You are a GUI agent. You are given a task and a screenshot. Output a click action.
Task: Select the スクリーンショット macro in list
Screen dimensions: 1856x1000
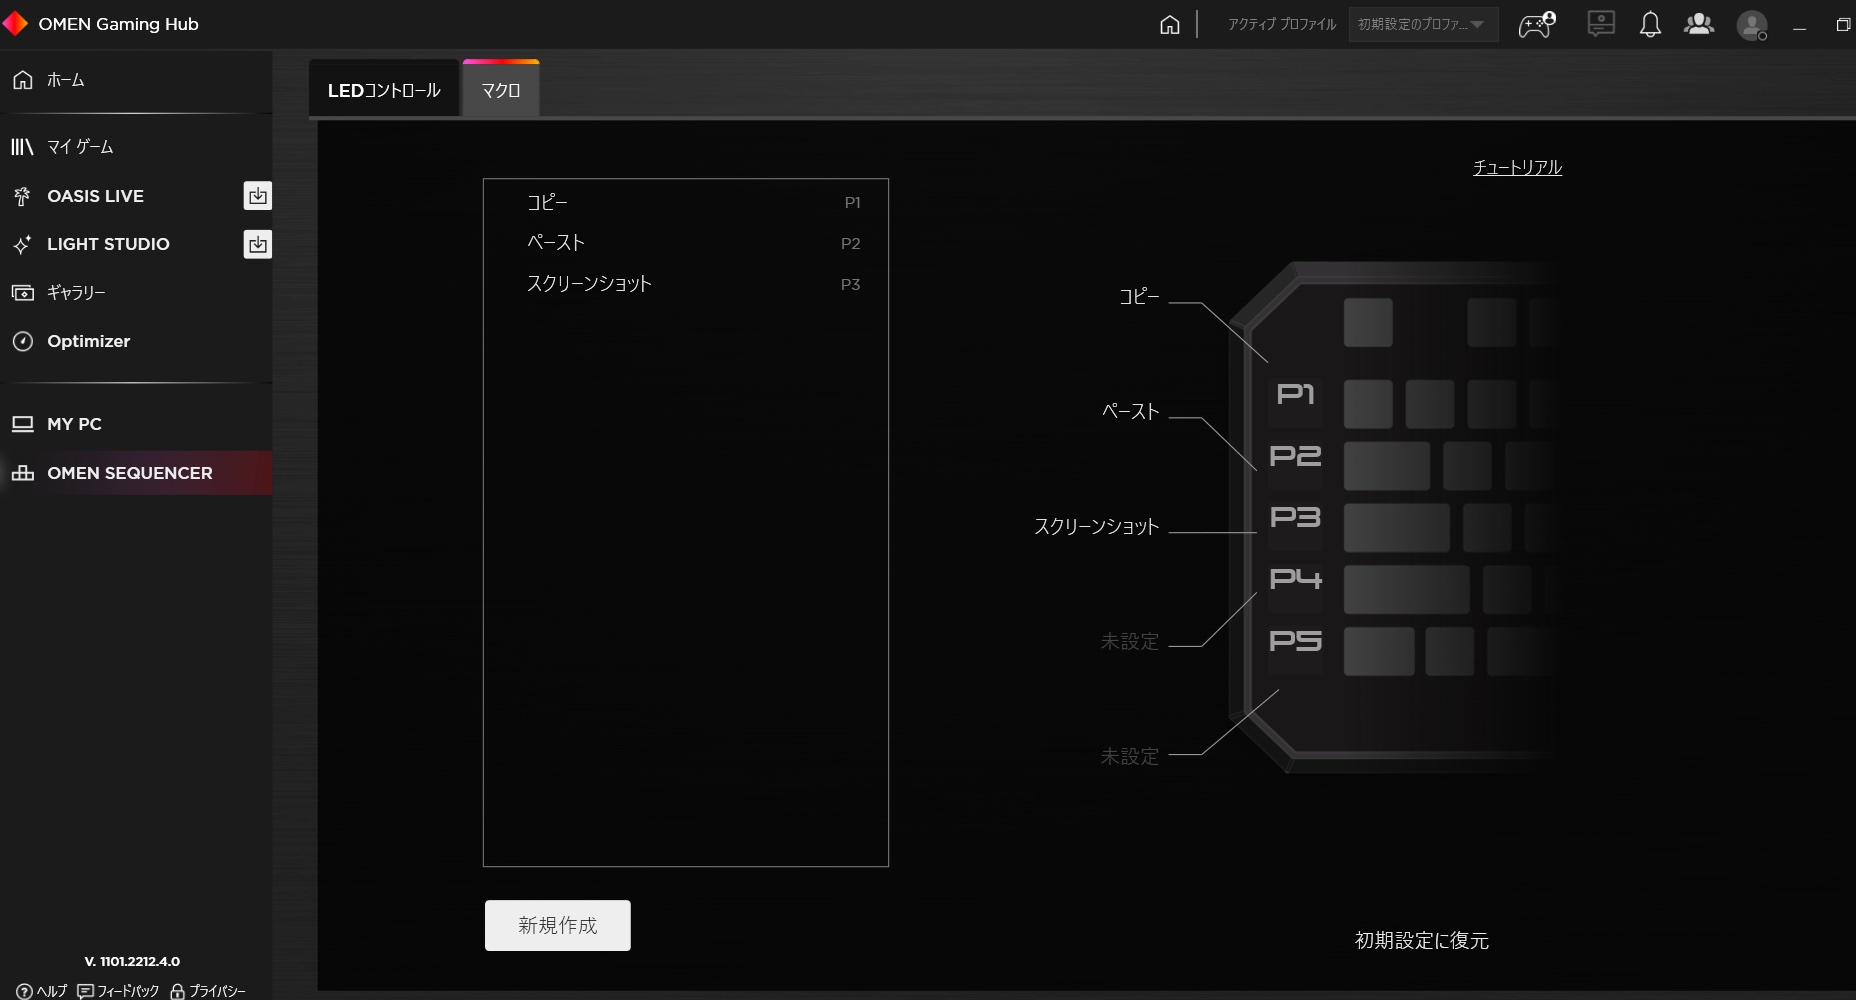click(x=686, y=284)
